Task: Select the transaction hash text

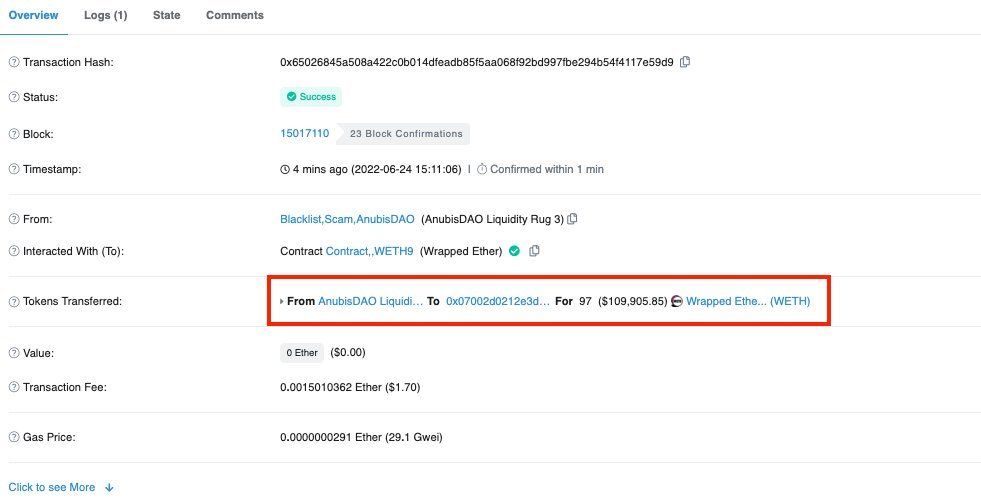Action: coord(477,62)
